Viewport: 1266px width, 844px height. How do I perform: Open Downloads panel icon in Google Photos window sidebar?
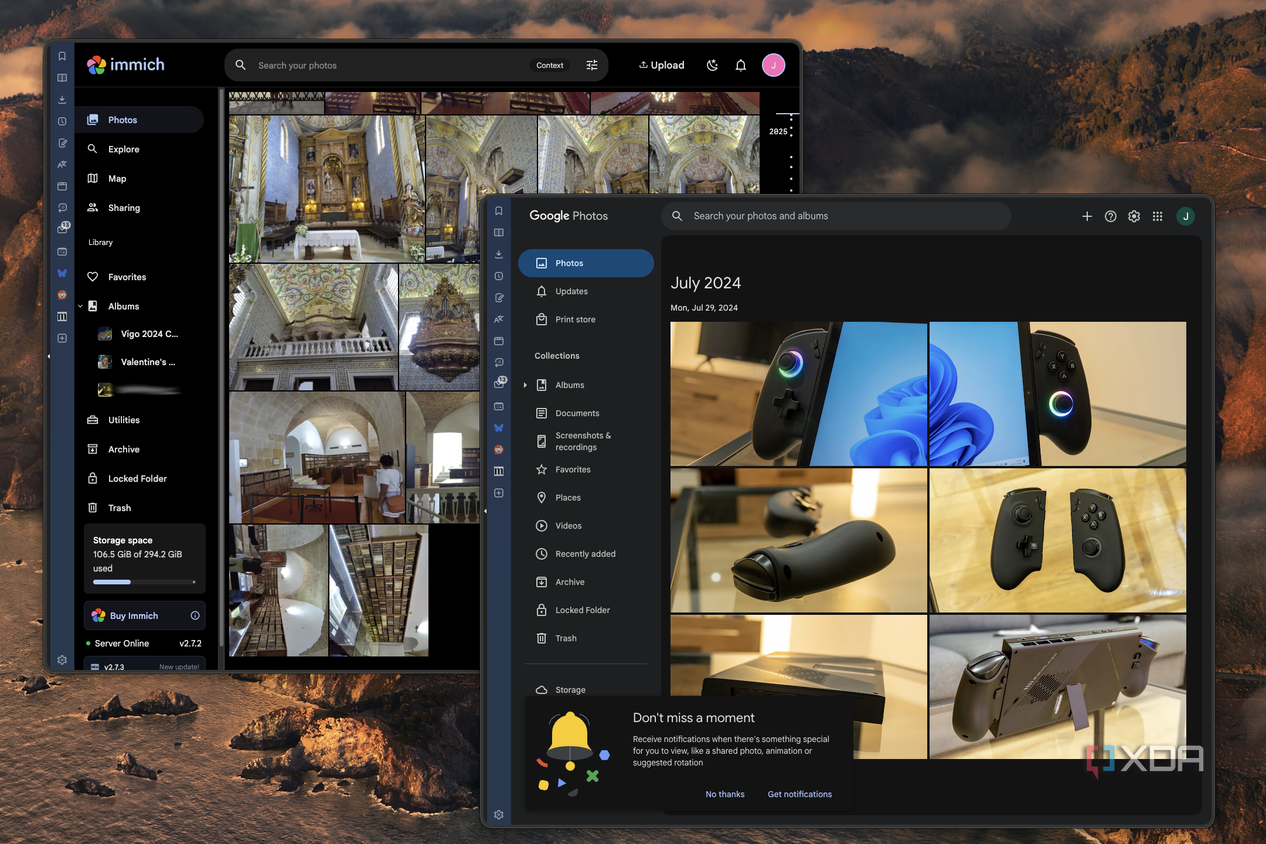[x=498, y=254]
